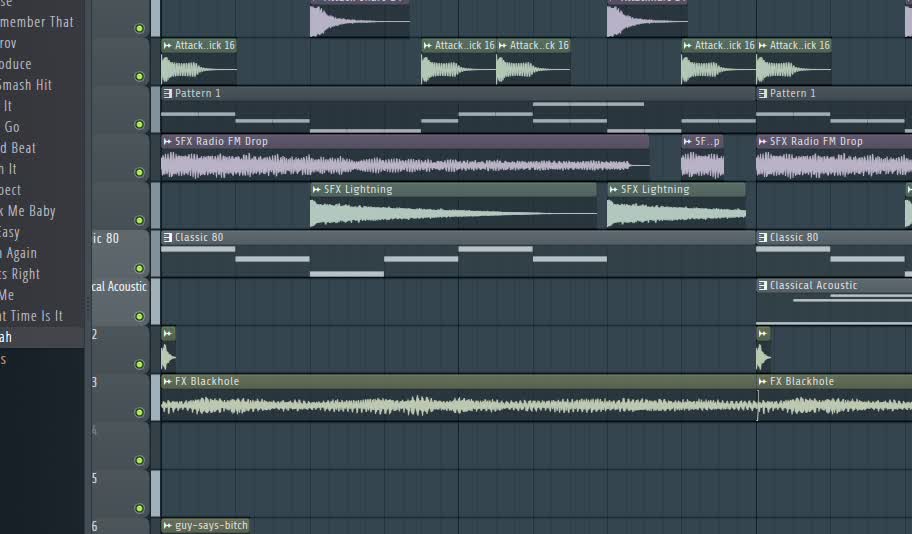Toggle mute on the Classical Acoustic track
912x534 pixels.
(140, 316)
